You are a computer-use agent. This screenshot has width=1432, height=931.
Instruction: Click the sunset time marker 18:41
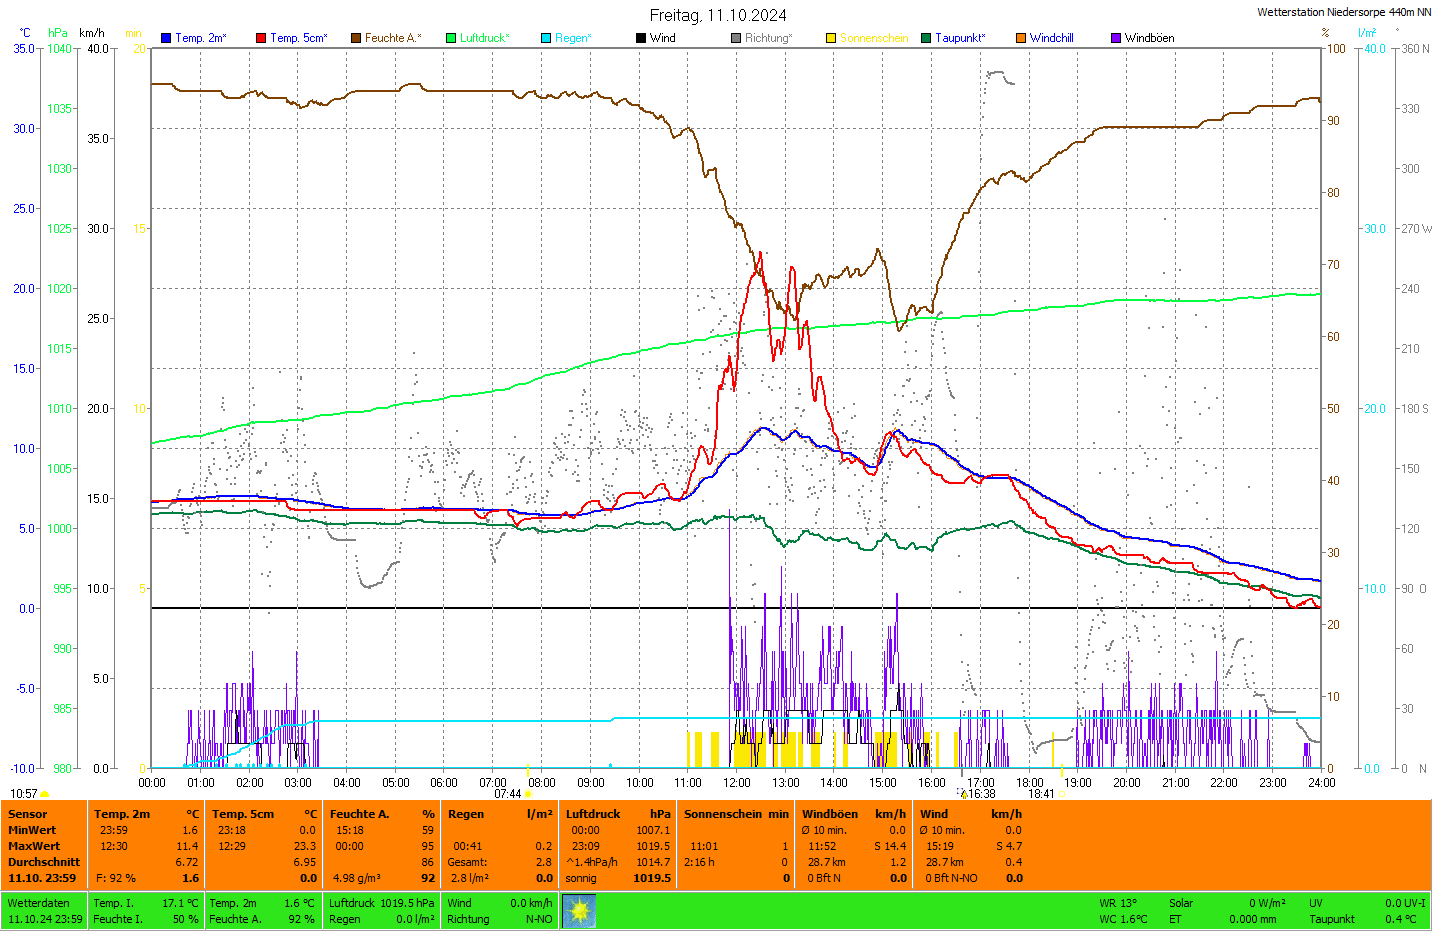tap(1041, 794)
